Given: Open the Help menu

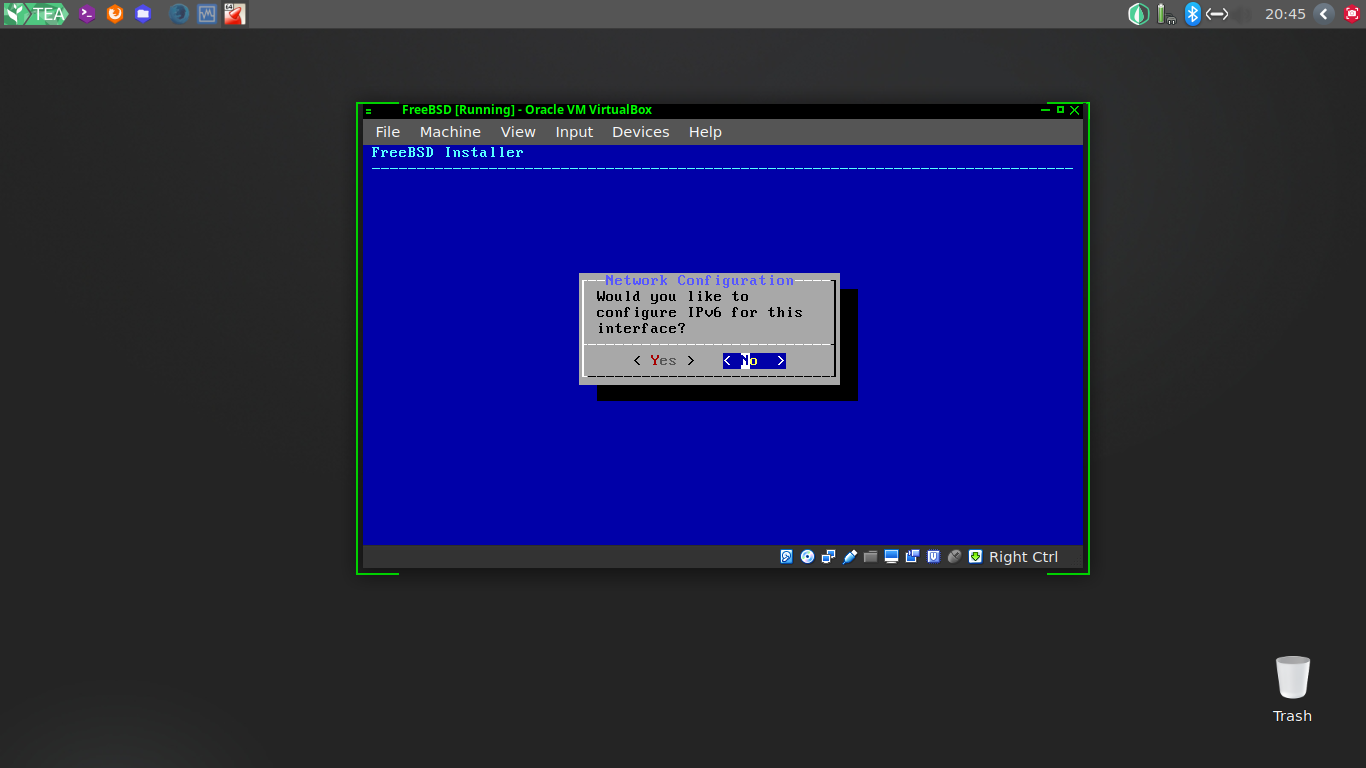Looking at the screenshot, I should [705, 132].
